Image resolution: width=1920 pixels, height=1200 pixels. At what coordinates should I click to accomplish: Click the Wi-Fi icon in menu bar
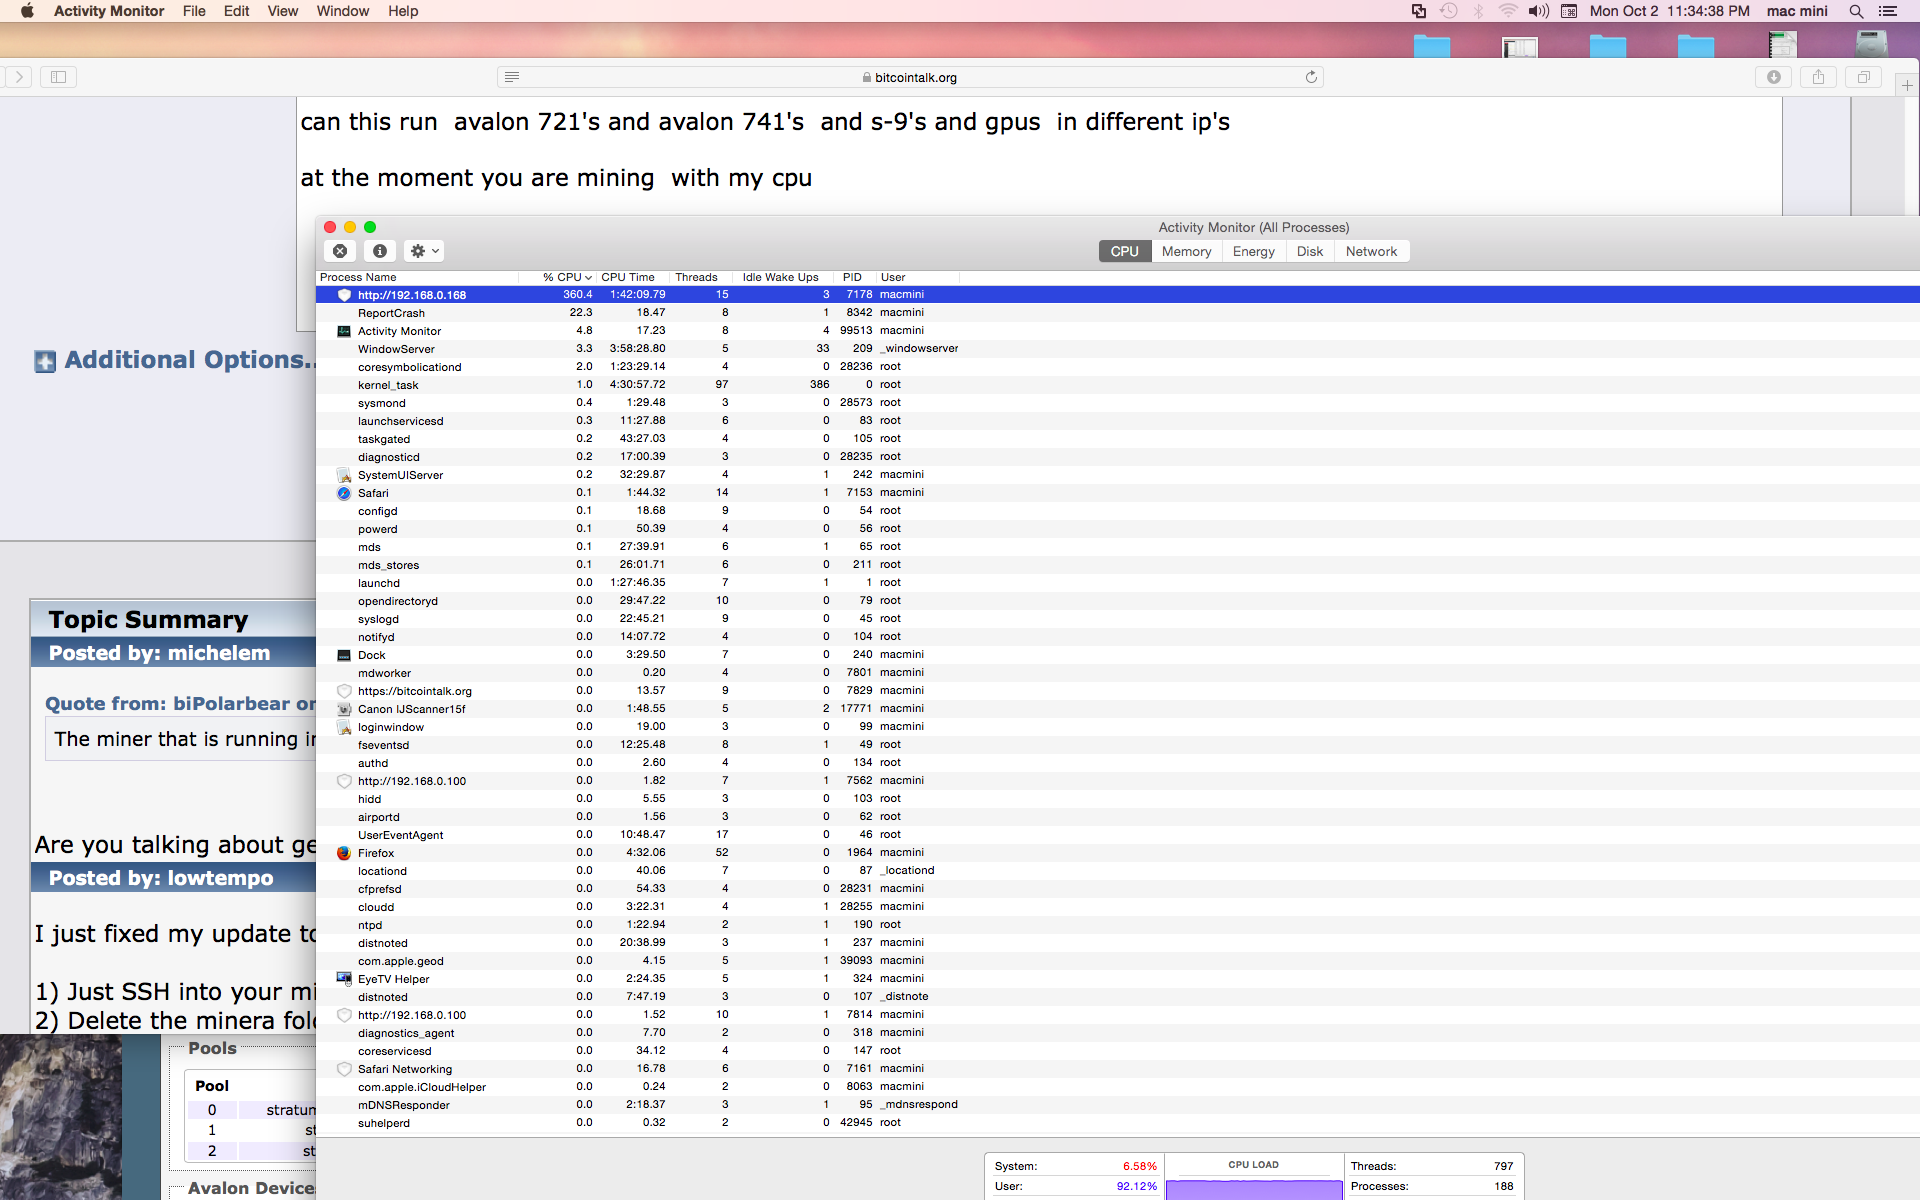(1507, 11)
